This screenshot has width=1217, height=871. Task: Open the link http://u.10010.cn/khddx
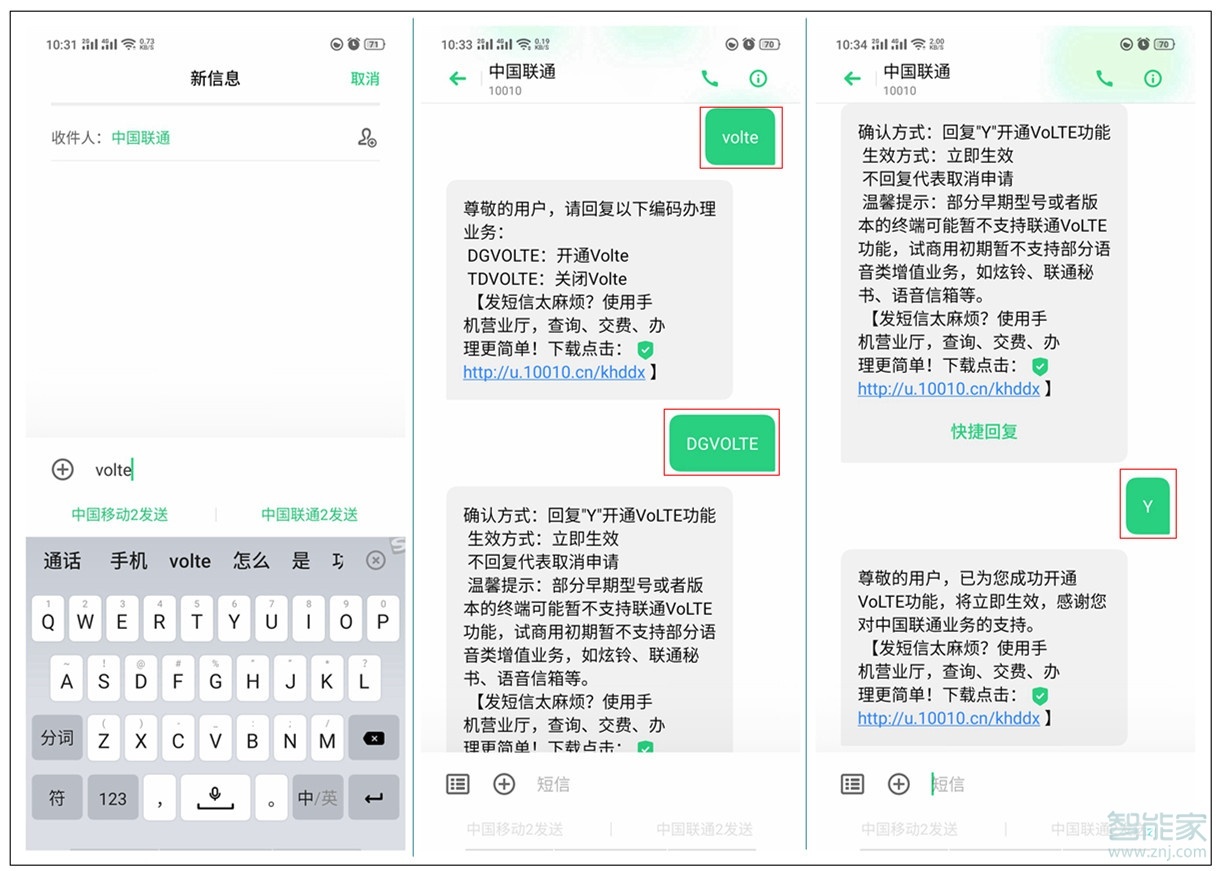point(949,388)
